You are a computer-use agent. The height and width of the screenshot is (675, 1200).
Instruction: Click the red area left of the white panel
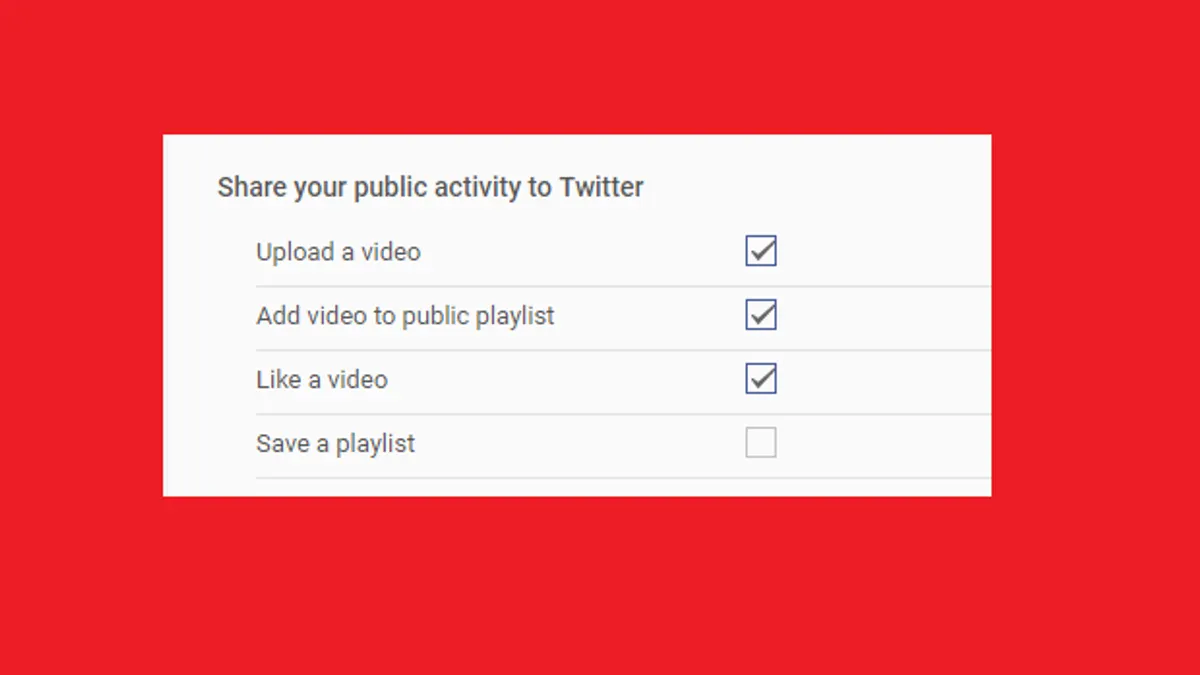coord(81,315)
